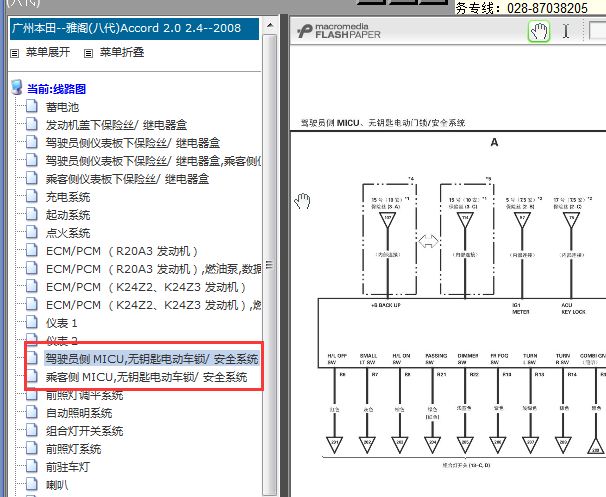Open the 仪表 2 diagram
Viewport: 606px width, 497px height.
pos(61,339)
